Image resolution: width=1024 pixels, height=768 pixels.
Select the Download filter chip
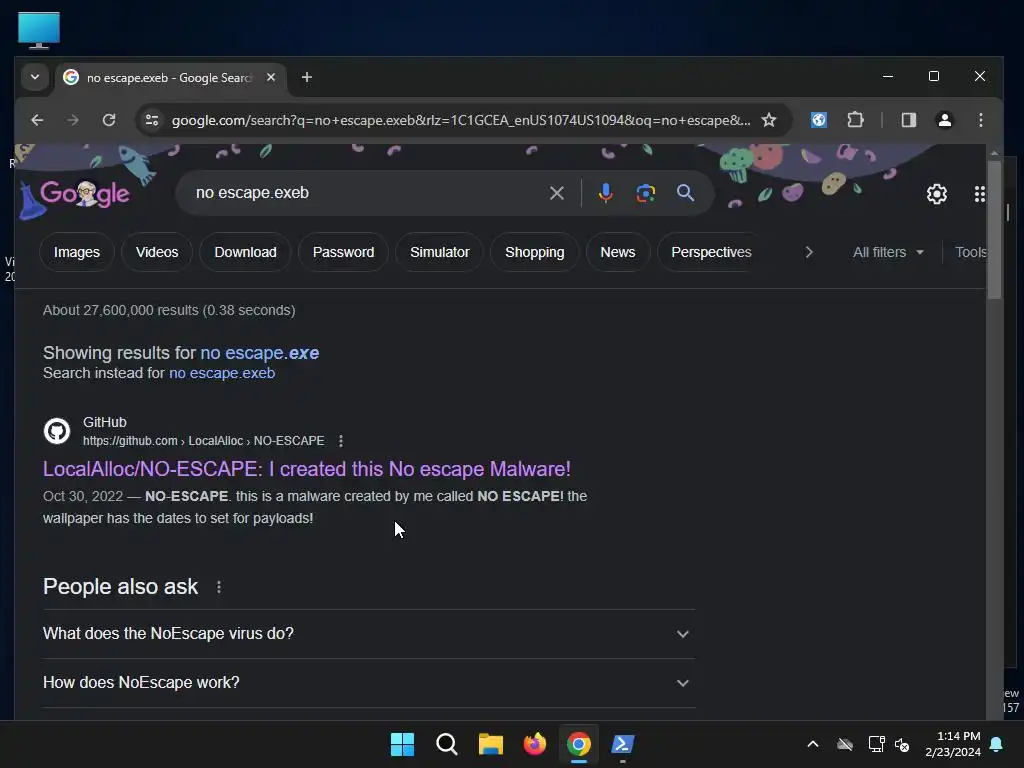click(246, 252)
